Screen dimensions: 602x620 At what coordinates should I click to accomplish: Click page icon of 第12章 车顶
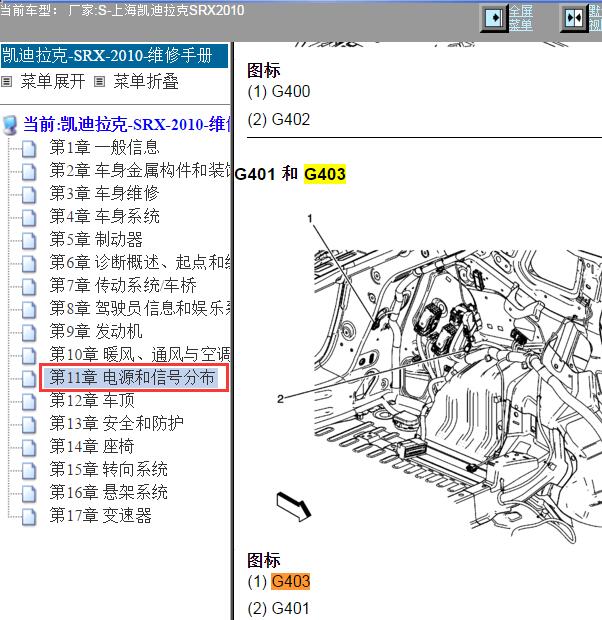click(x=29, y=401)
